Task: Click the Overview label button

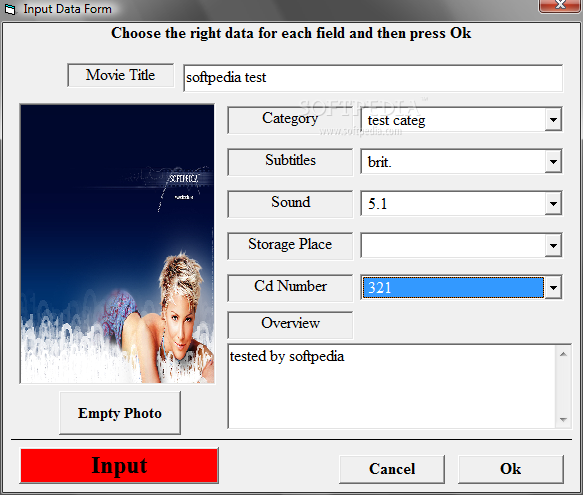Action: click(x=290, y=325)
